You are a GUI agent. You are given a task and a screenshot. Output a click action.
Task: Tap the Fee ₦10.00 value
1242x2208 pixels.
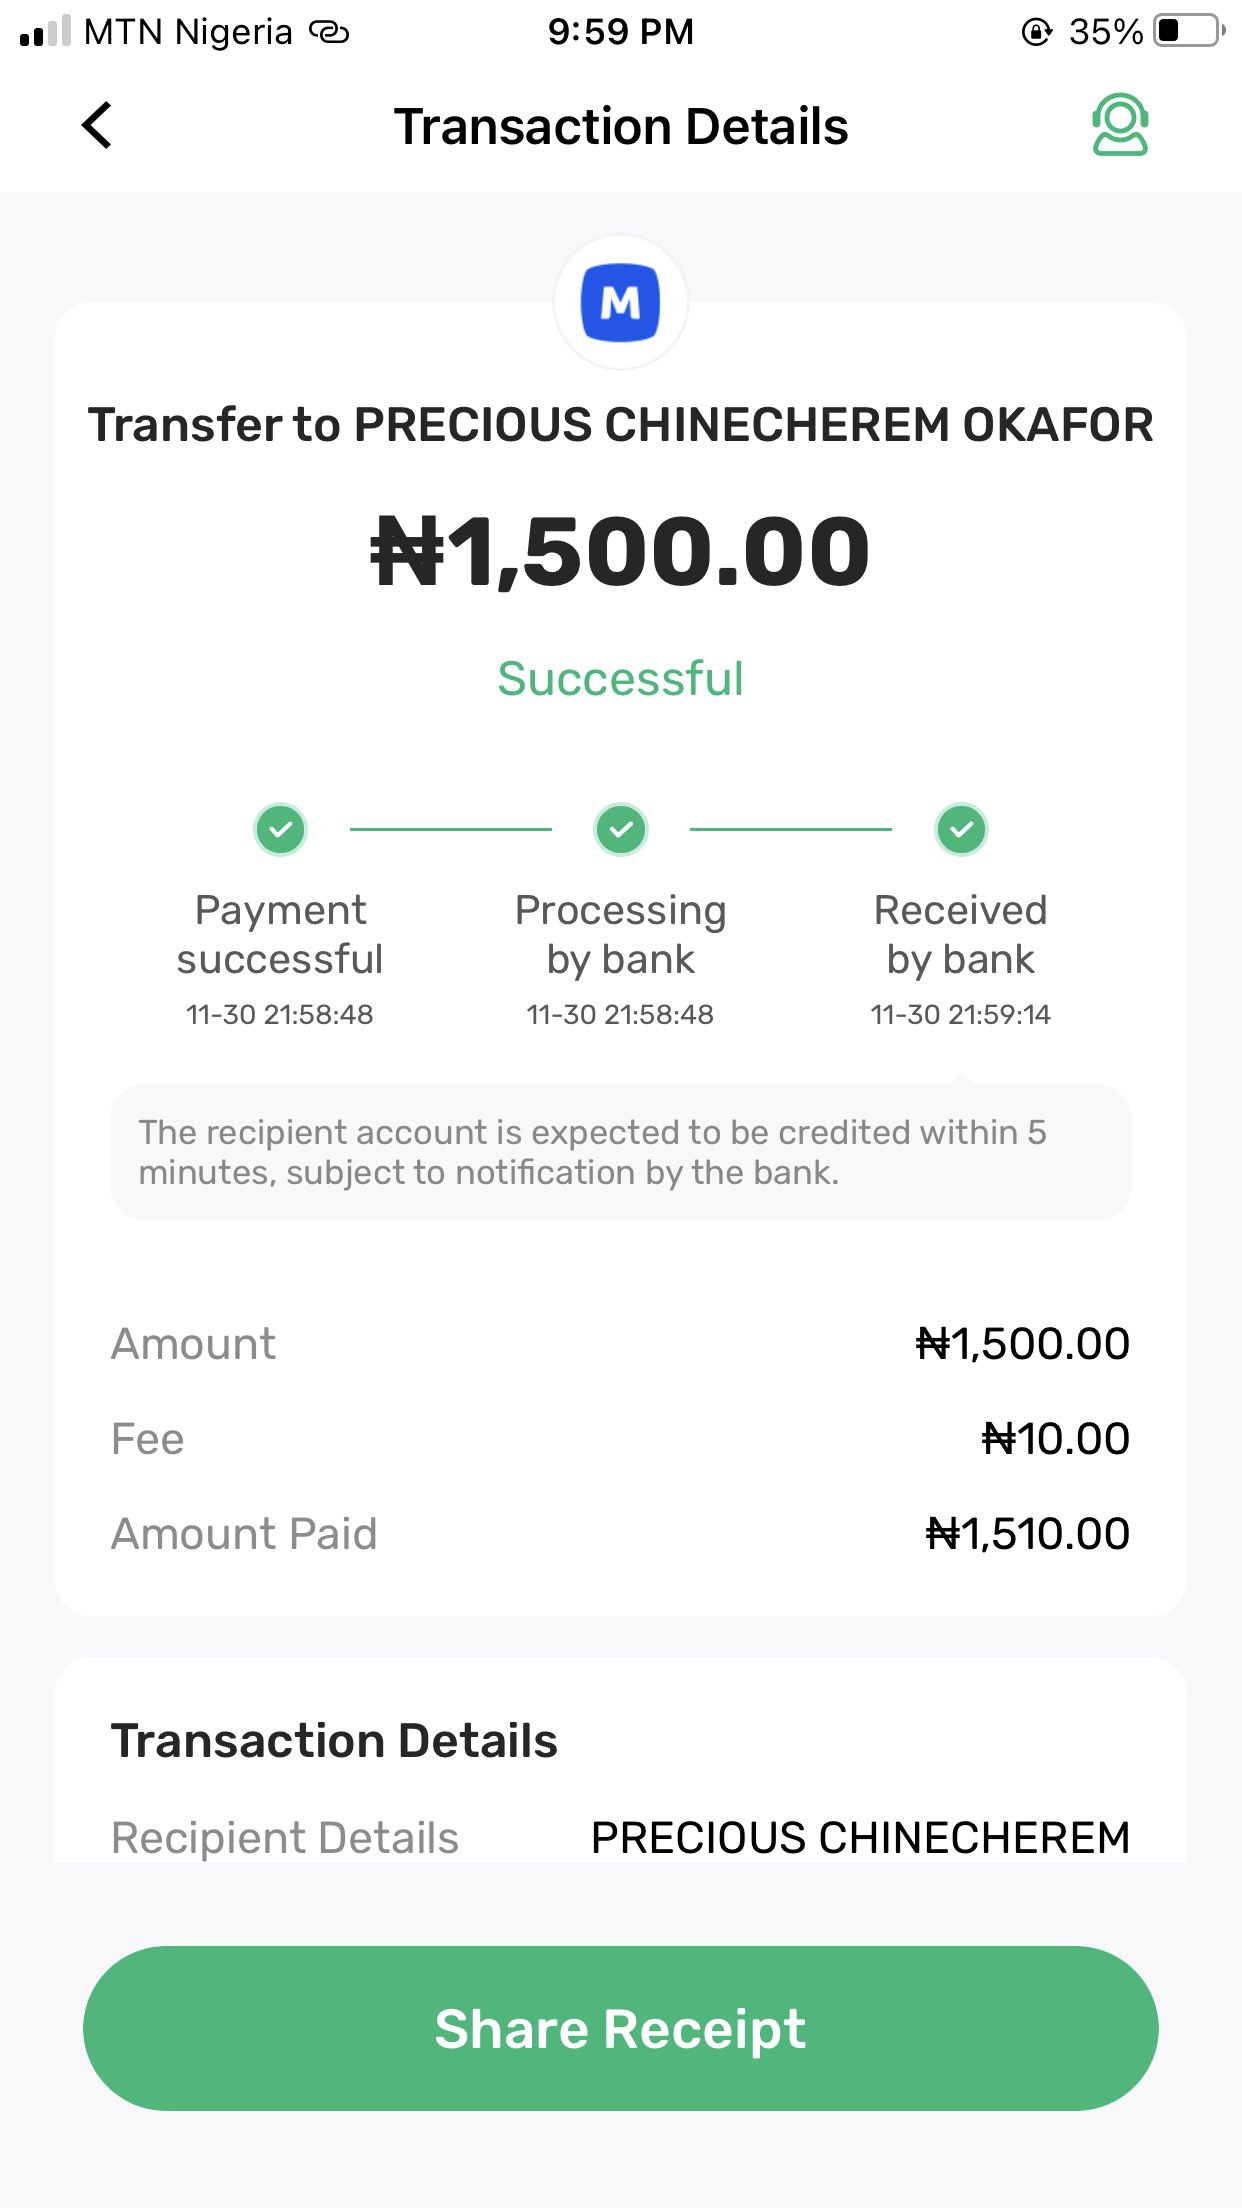coord(1055,1439)
